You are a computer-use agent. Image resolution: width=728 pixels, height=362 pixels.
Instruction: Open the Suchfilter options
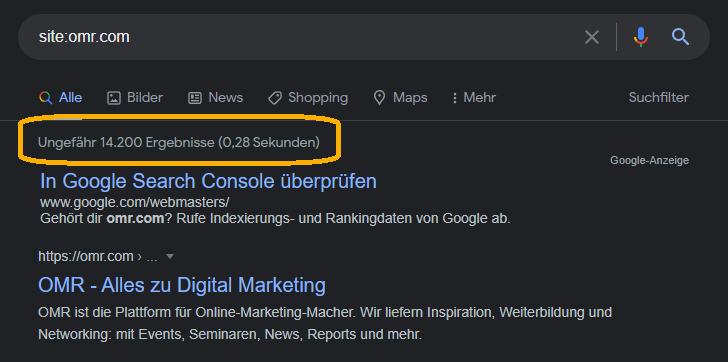(x=658, y=97)
